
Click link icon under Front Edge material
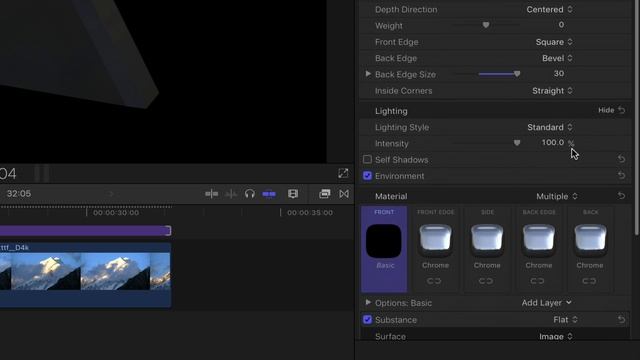(434, 281)
